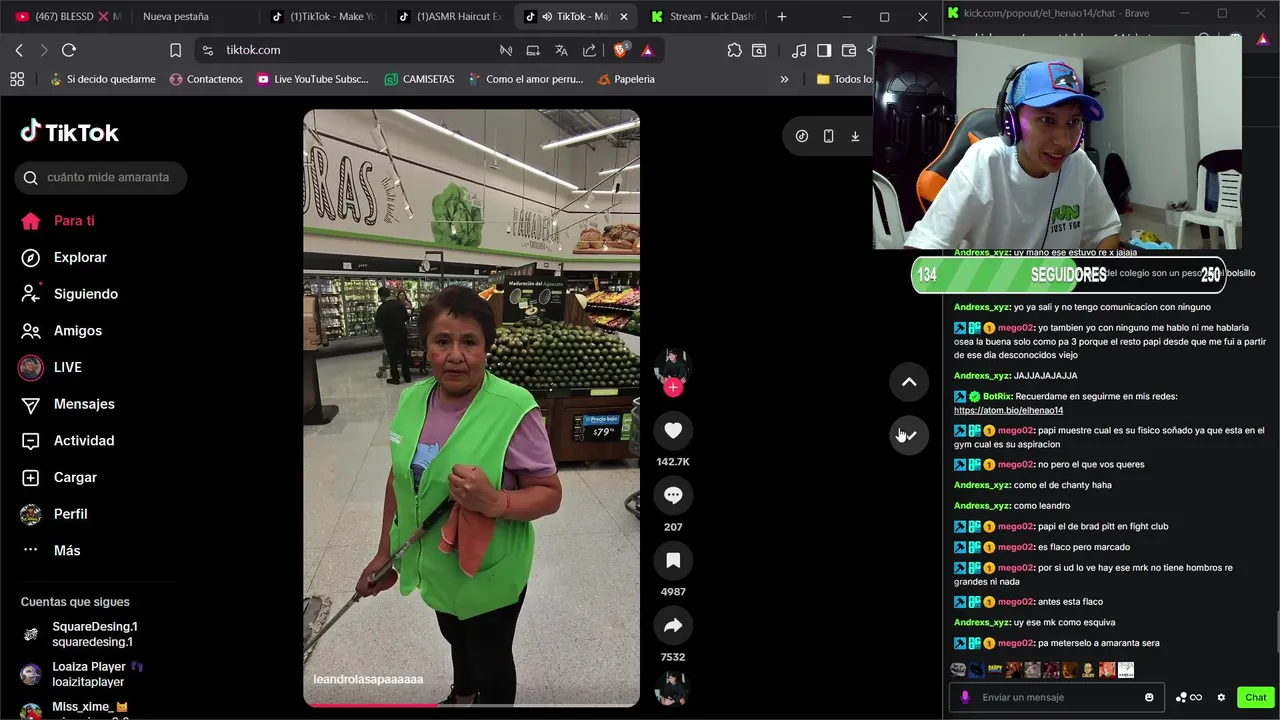The image size is (1280, 720).
Task: Switch to the first TikTok - Make Your tab
Action: coord(323,17)
